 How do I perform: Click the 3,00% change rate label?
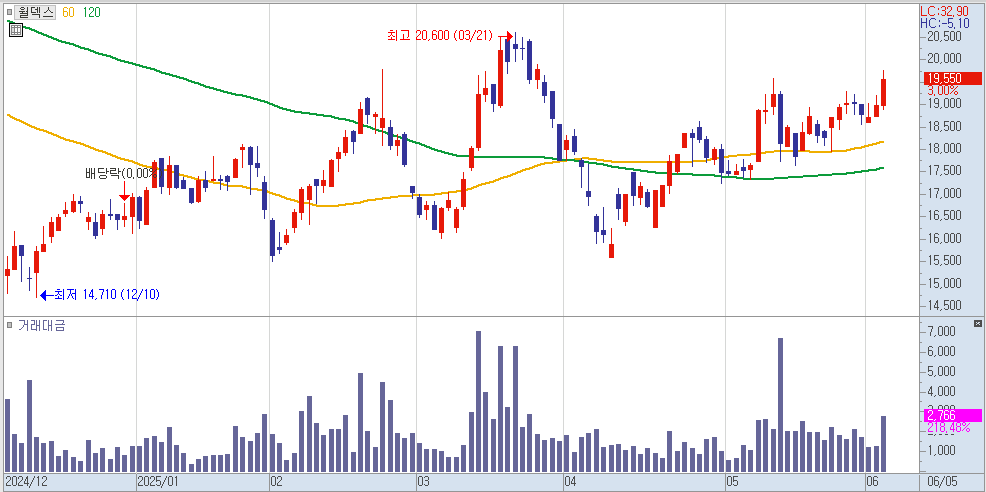(941, 91)
